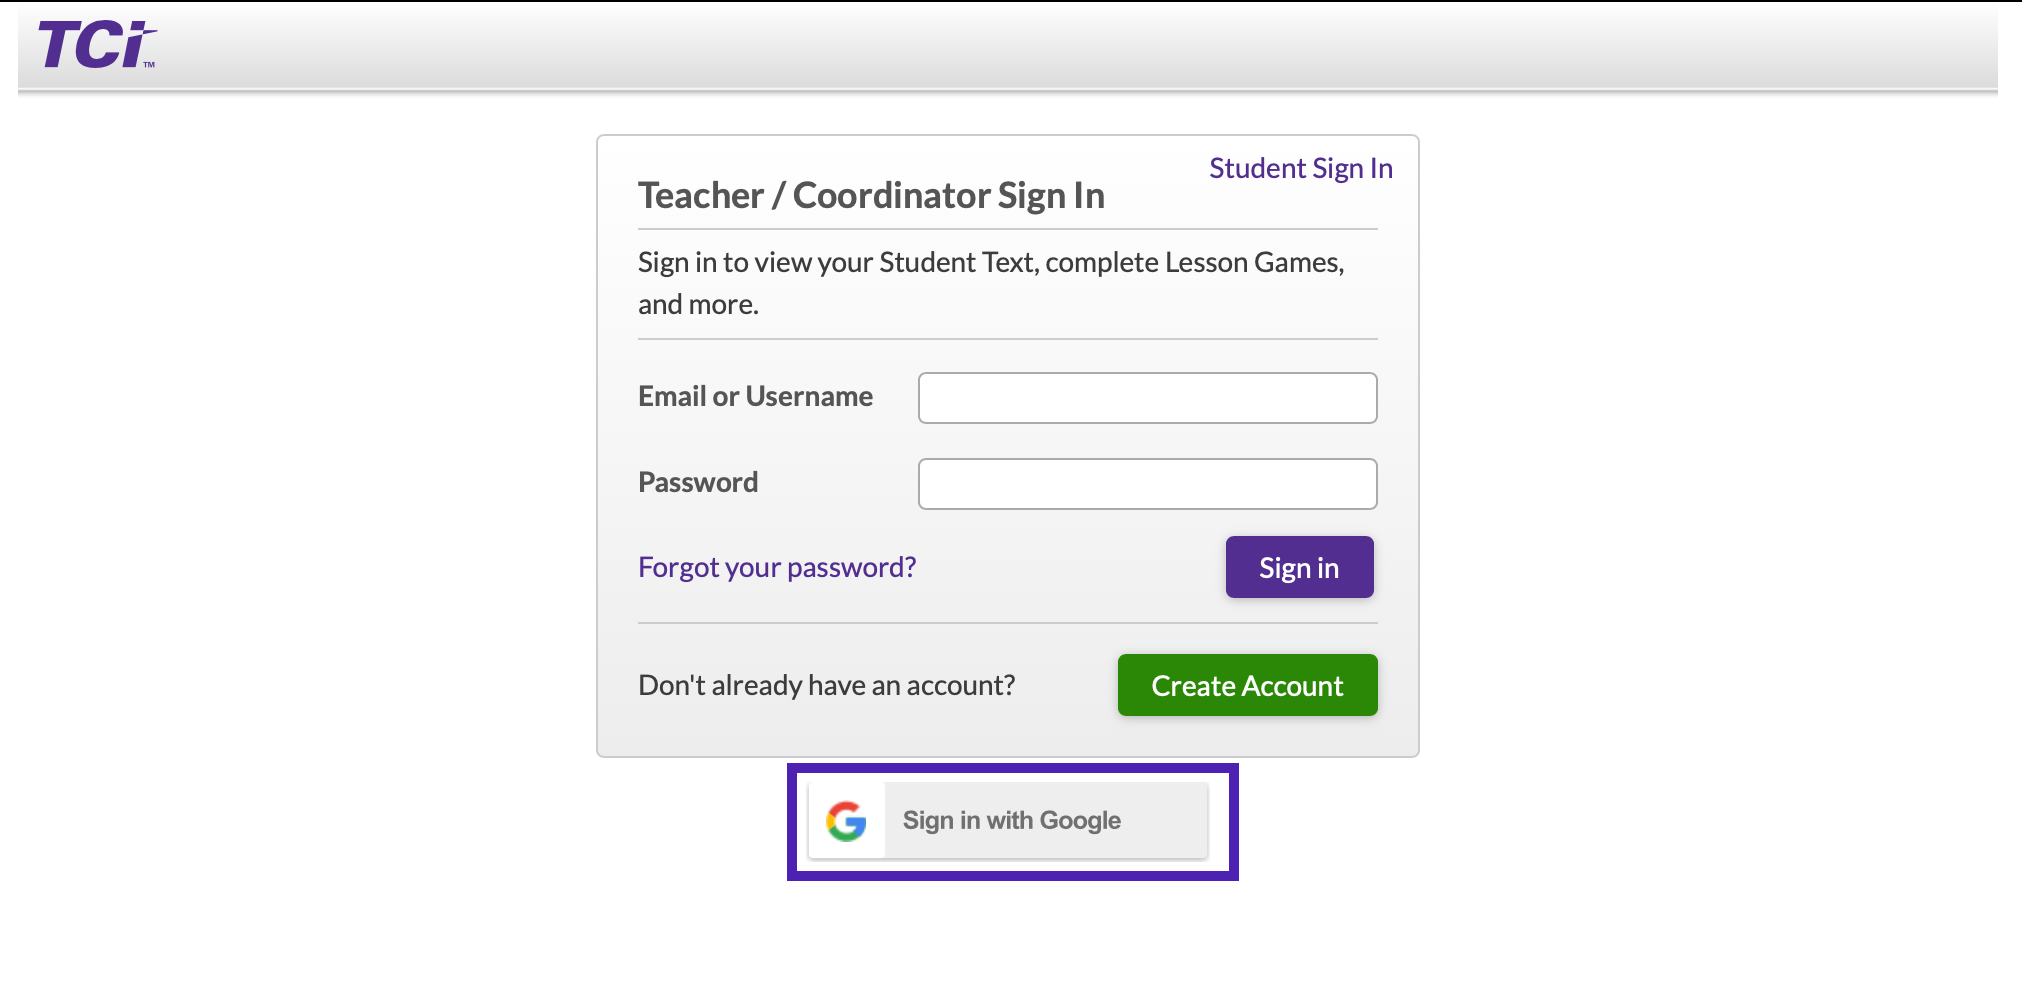Click the Password input field
The height and width of the screenshot is (996, 2022).
click(x=1146, y=483)
